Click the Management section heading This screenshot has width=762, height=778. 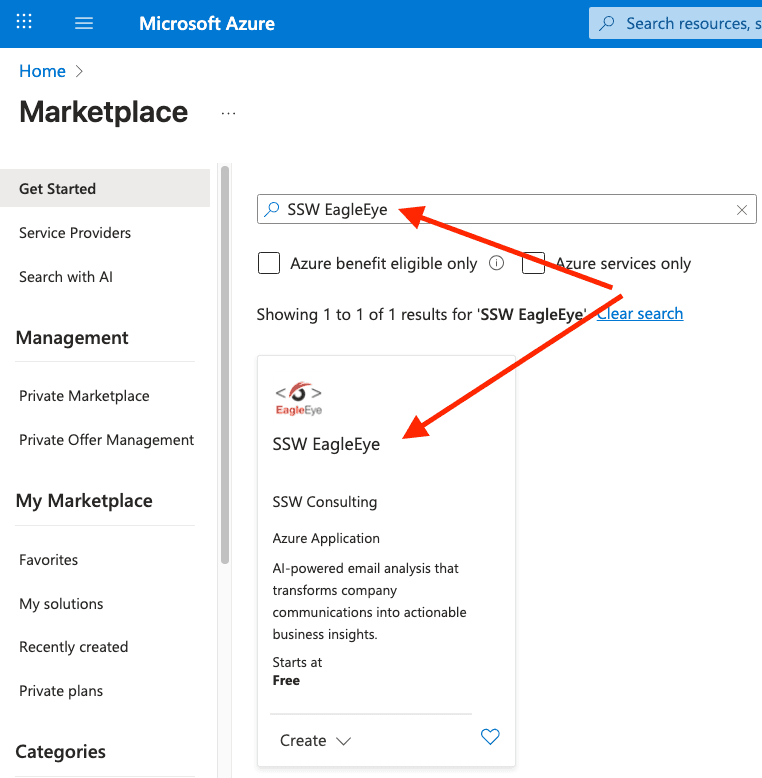point(72,337)
